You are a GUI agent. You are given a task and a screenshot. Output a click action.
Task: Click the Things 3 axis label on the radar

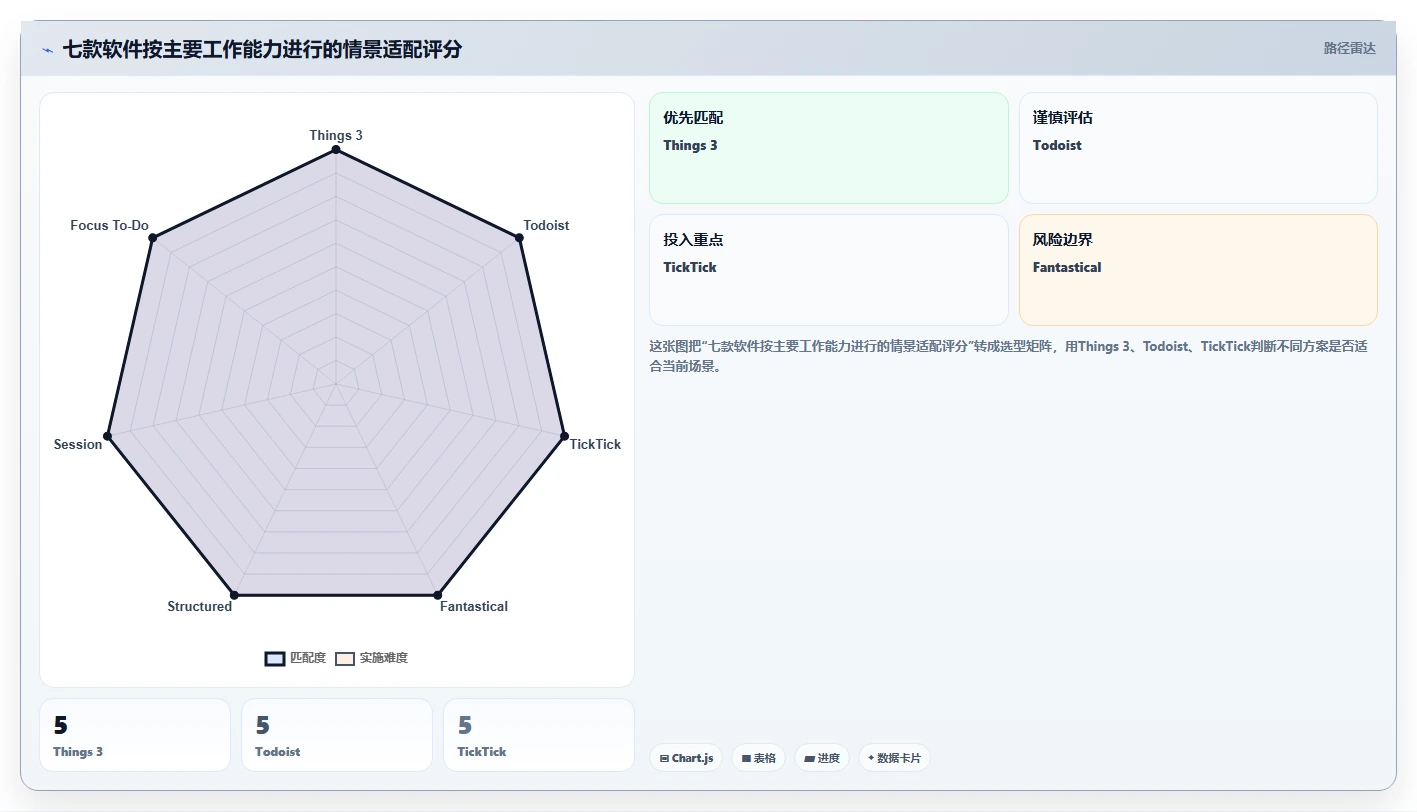coord(336,135)
